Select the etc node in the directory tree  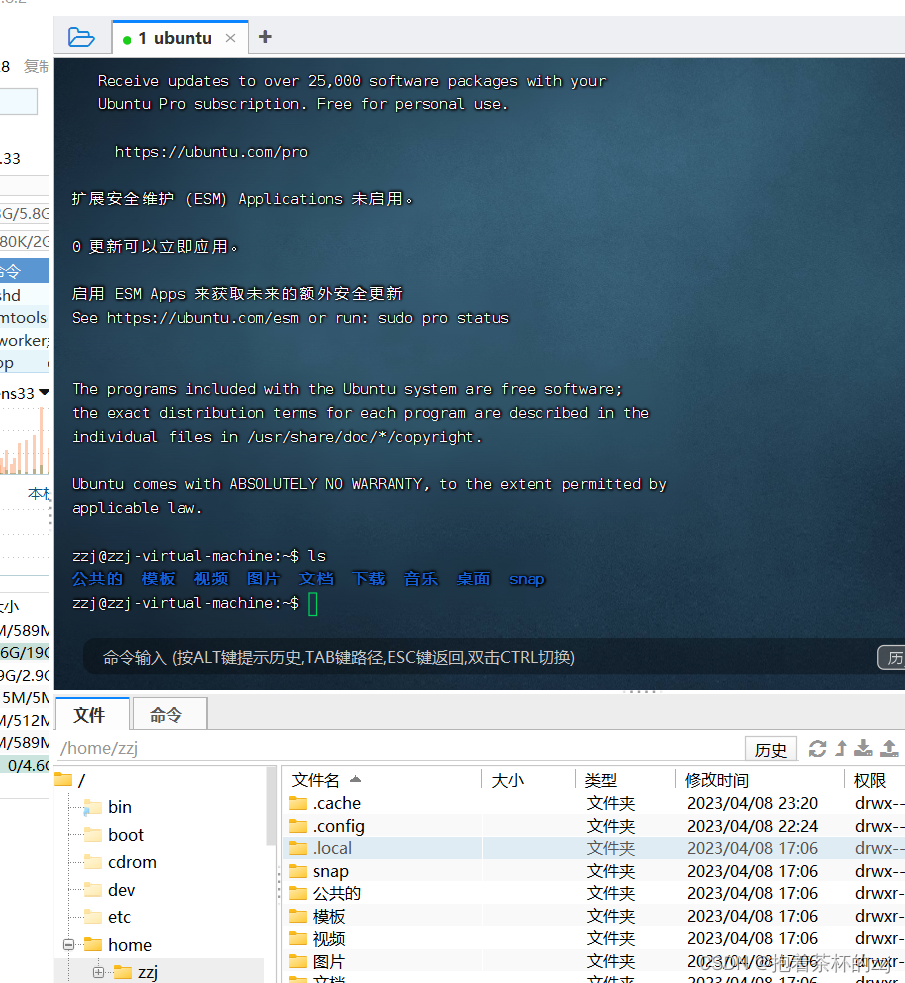coord(118,916)
